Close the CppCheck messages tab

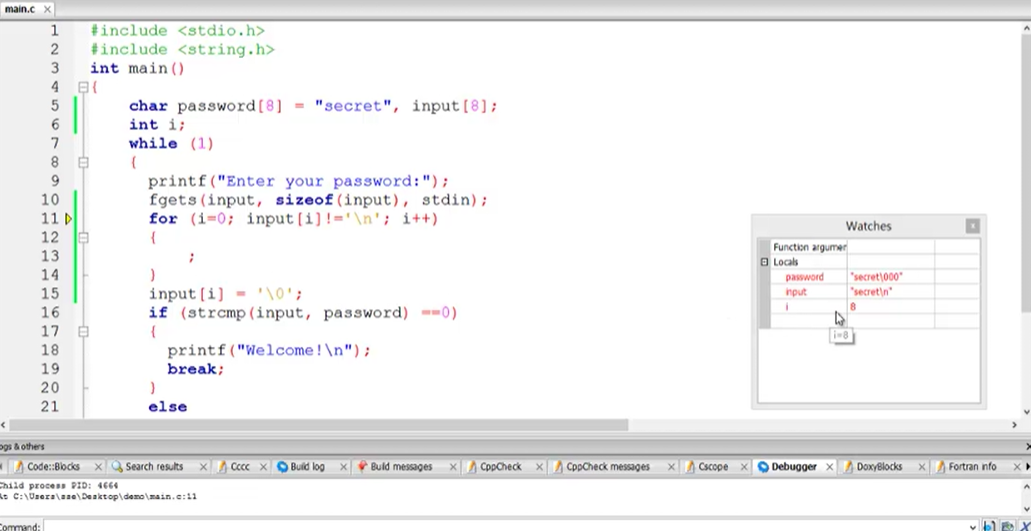tap(671, 467)
